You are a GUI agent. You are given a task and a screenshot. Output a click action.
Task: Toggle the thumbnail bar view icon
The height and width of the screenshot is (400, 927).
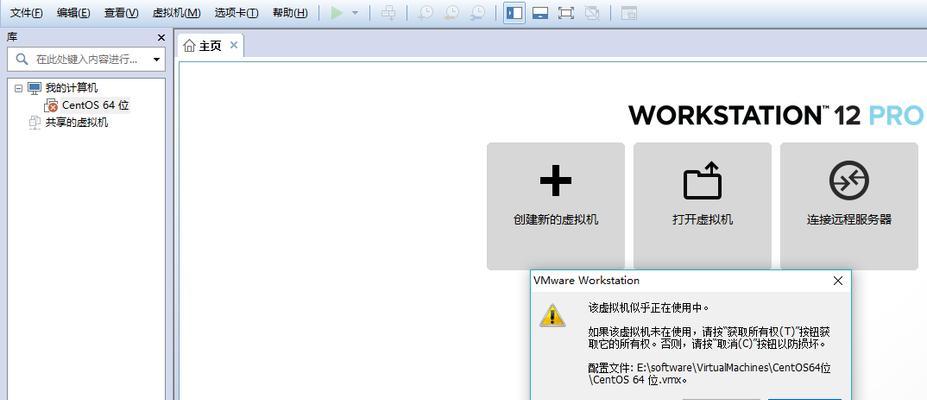pos(540,13)
